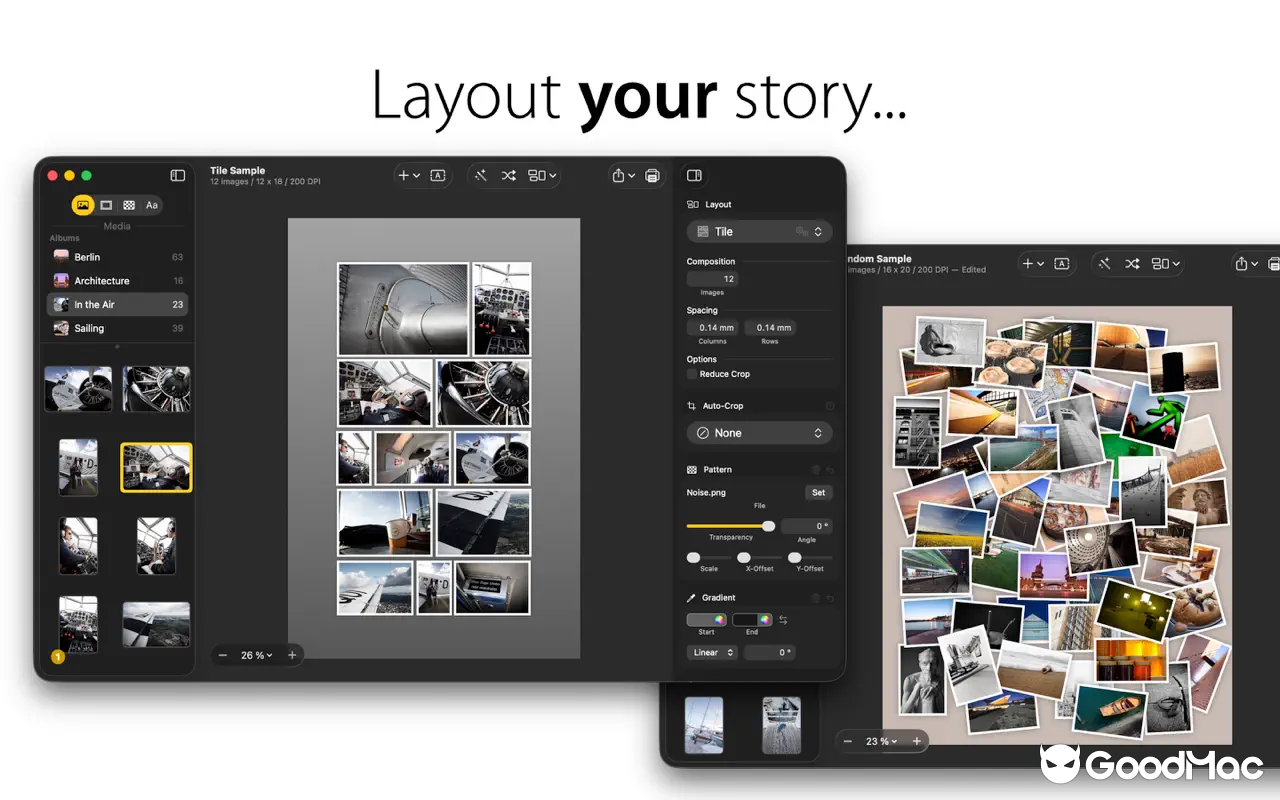Toggle the right inspector panel

[x=694, y=175]
